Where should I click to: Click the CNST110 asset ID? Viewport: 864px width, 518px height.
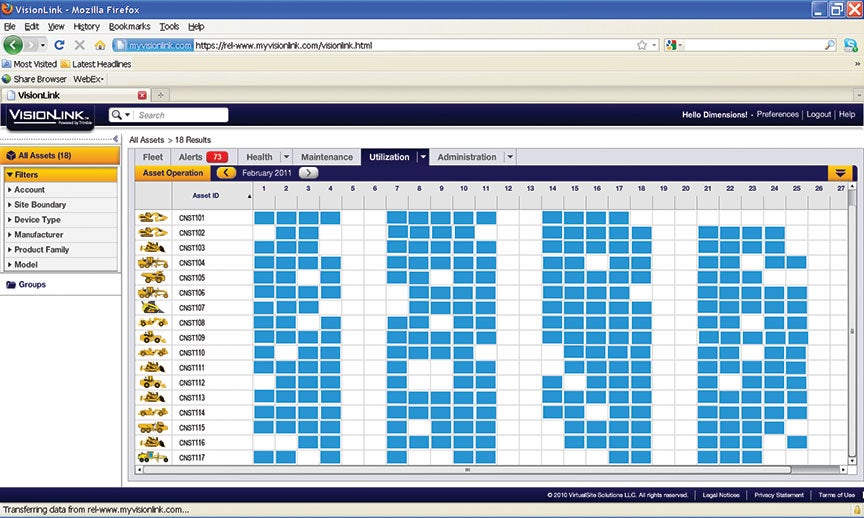pos(192,353)
